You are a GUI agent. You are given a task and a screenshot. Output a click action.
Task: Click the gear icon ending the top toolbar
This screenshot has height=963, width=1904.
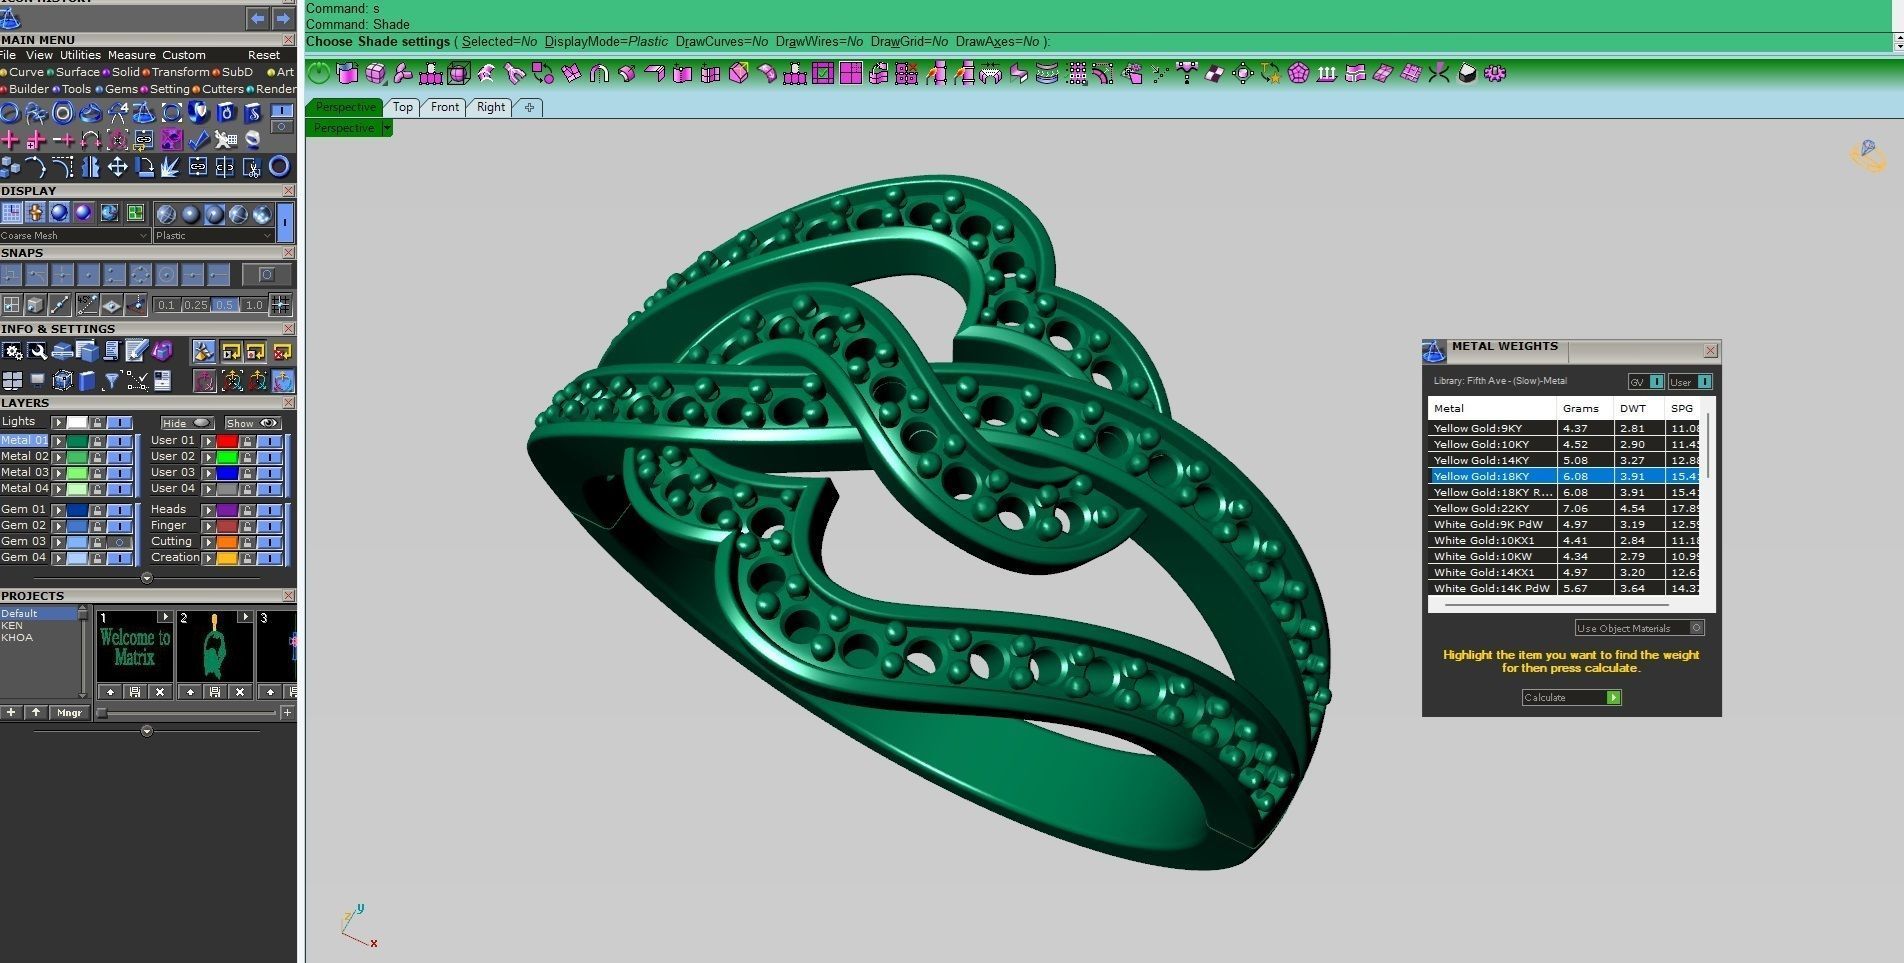[x=1495, y=73]
